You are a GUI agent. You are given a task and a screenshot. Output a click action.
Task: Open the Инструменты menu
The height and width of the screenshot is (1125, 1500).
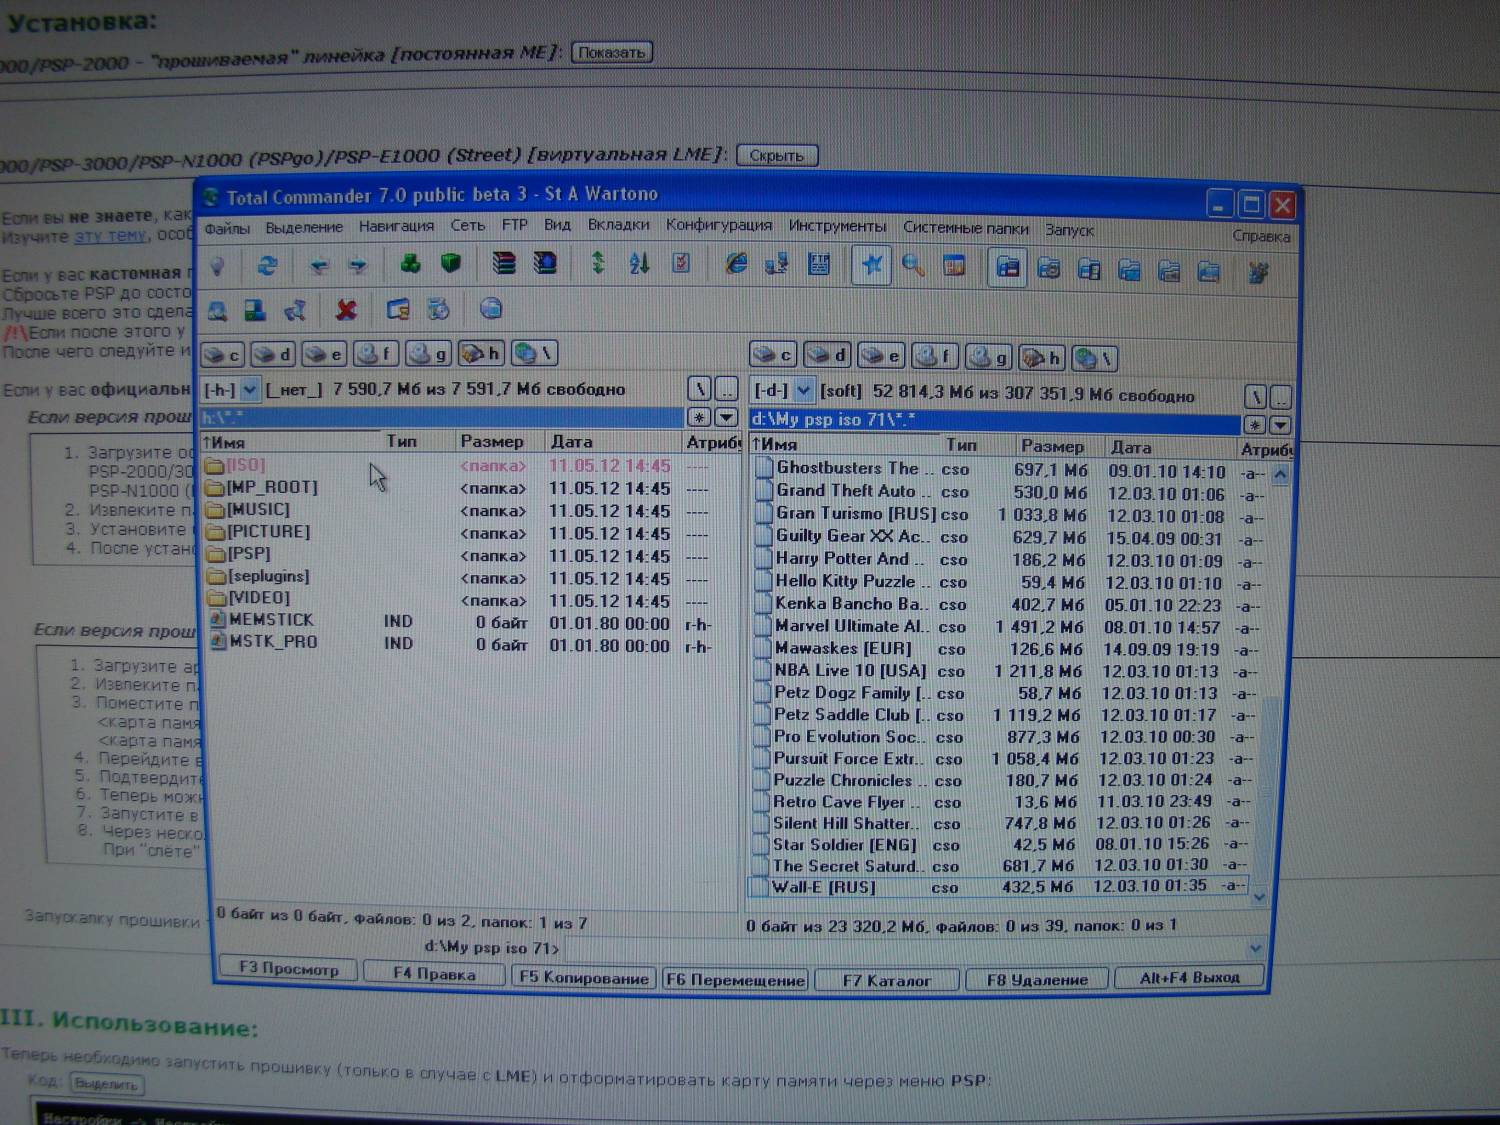836,227
